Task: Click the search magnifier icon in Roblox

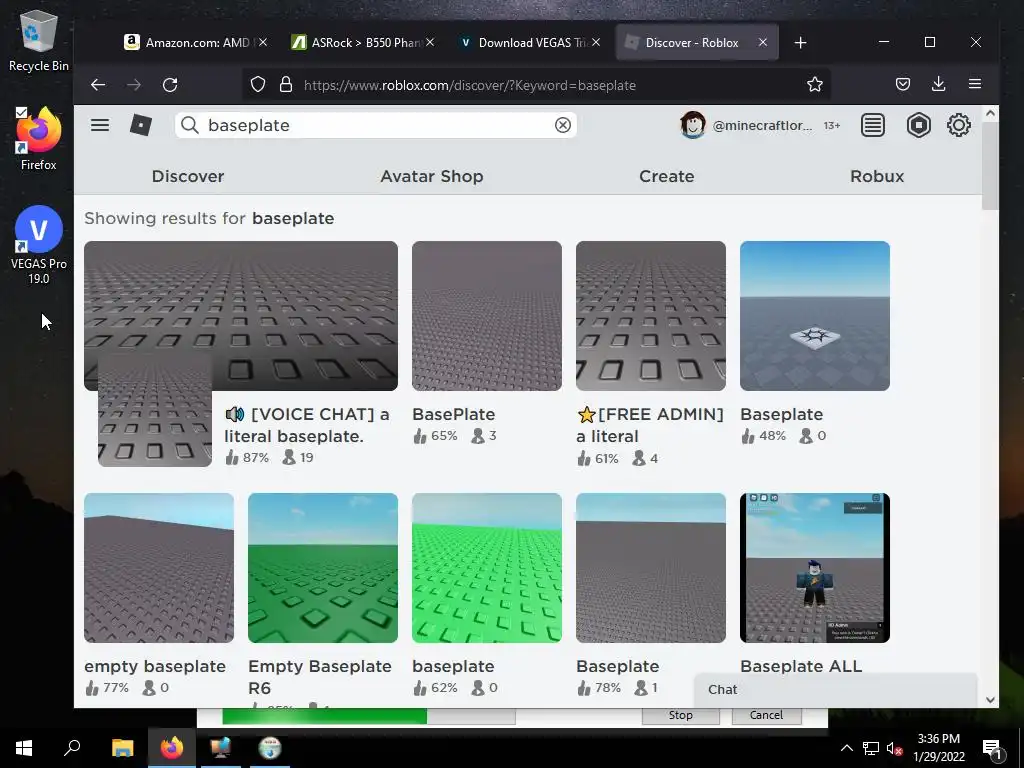Action: point(189,125)
